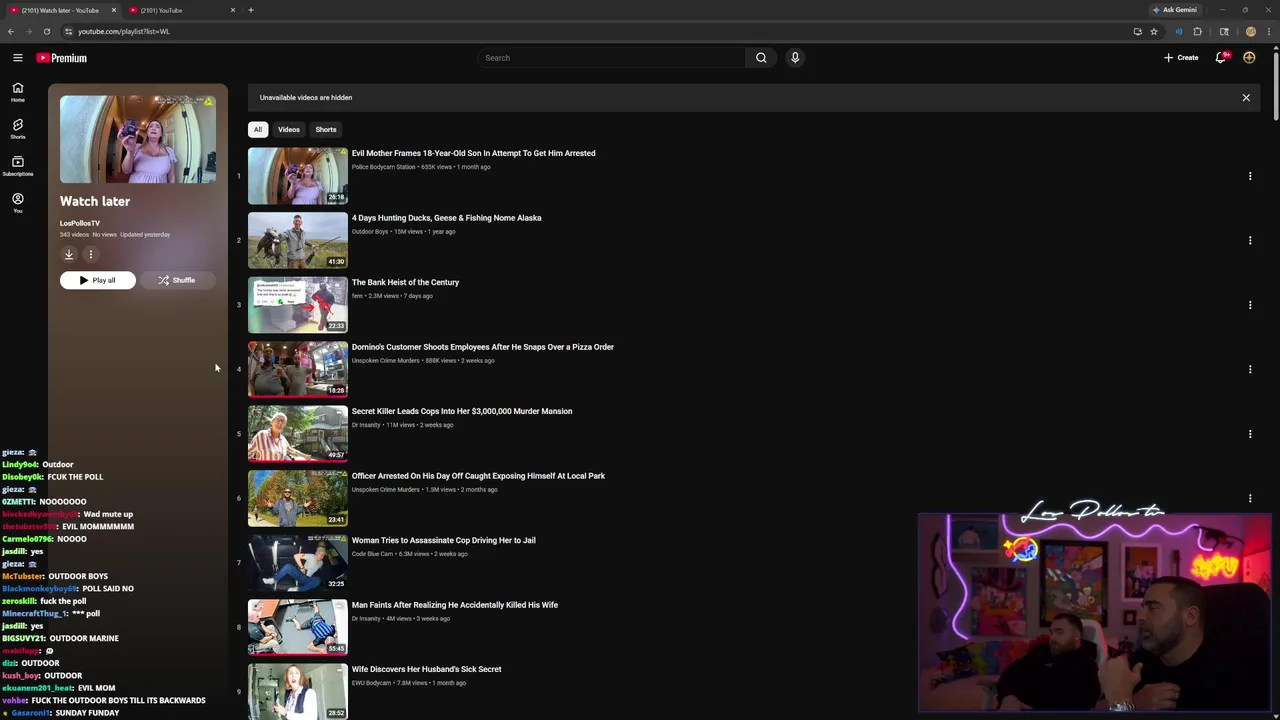Go to YouTube Premium home logo
The image size is (1280, 720).
[62, 58]
